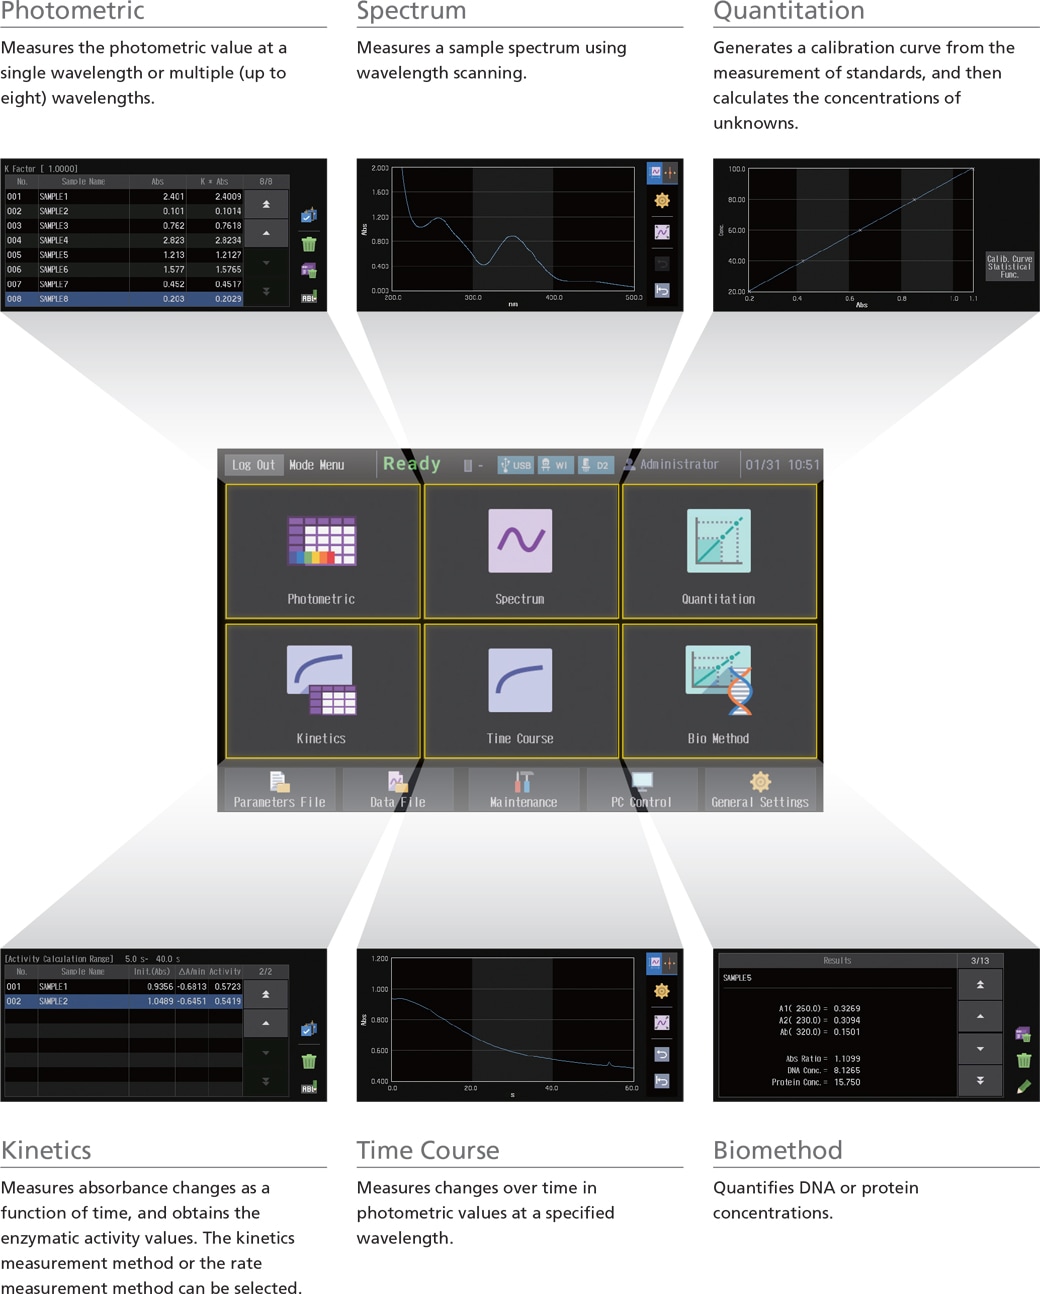The width and height of the screenshot is (1040, 1294).
Task: Open the Data File manager
Action: point(397,790)
